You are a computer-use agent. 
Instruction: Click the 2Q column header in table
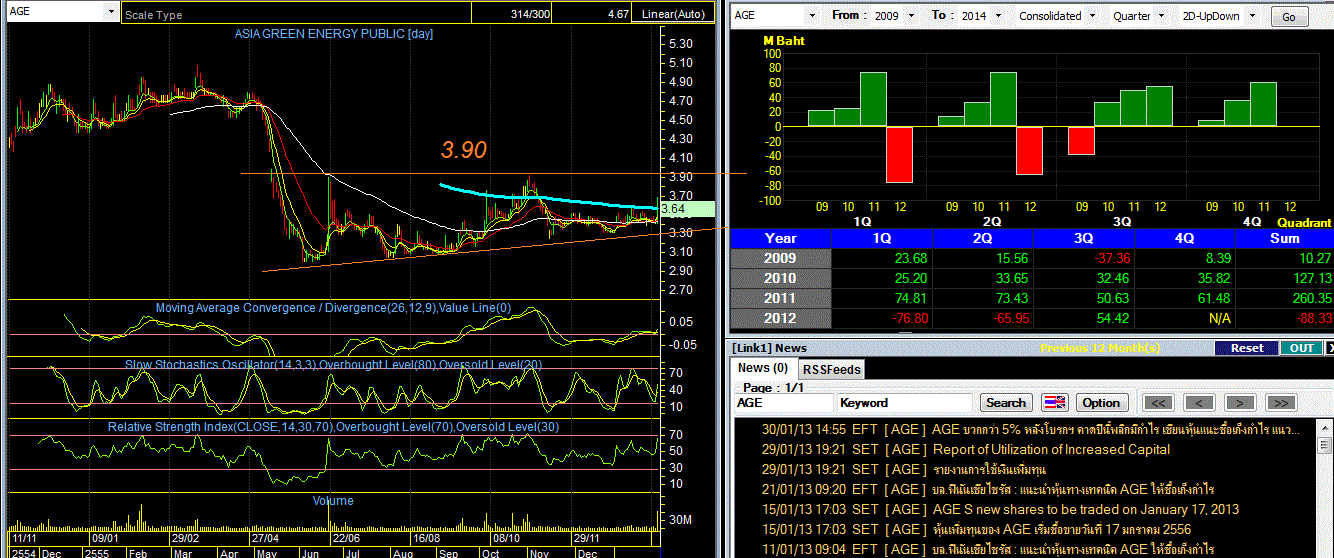click(982, 239)
